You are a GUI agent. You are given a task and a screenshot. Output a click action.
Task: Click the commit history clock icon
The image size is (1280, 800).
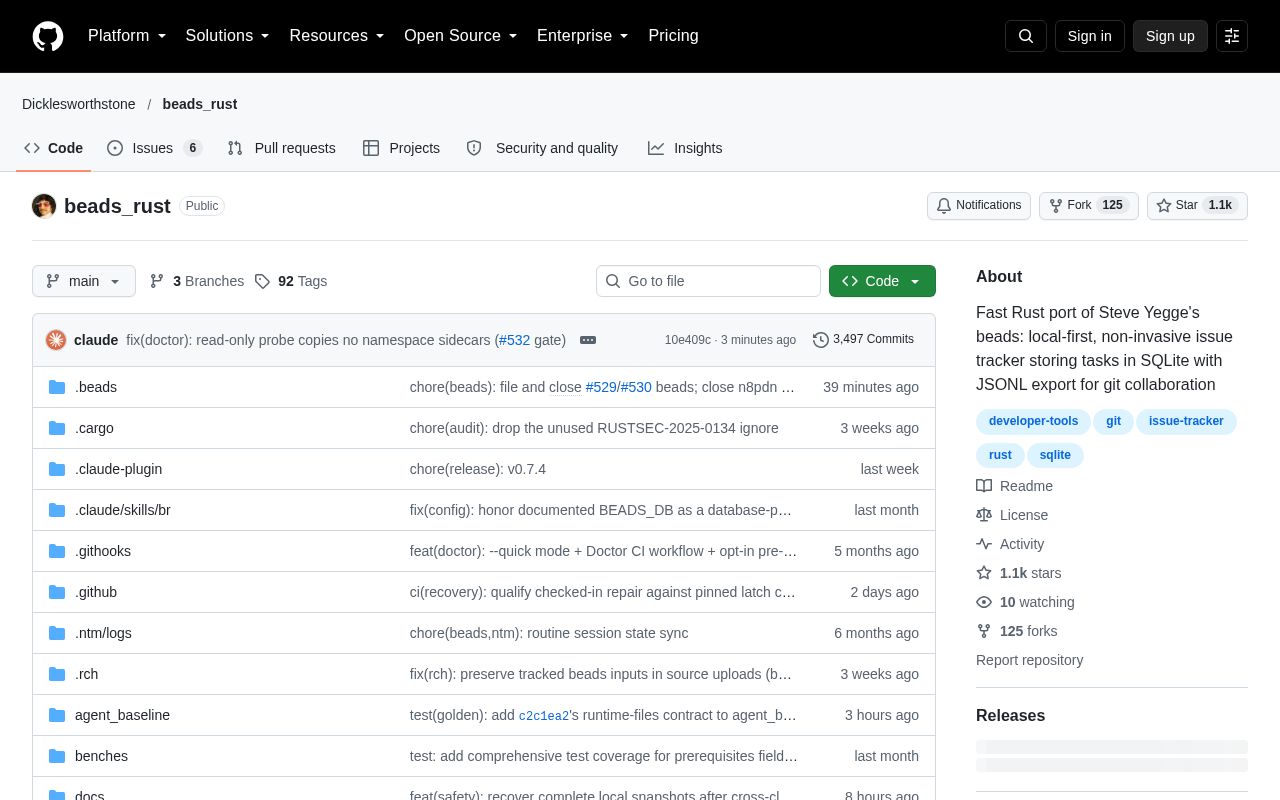pyautogui.click(x=821, y=340)
